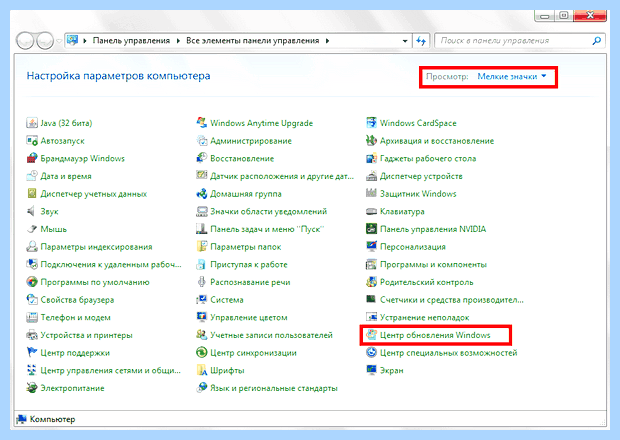Open Значки области уведомлений link
The width and height of the screenshot is (620, 440).
[x=268, y=212]
